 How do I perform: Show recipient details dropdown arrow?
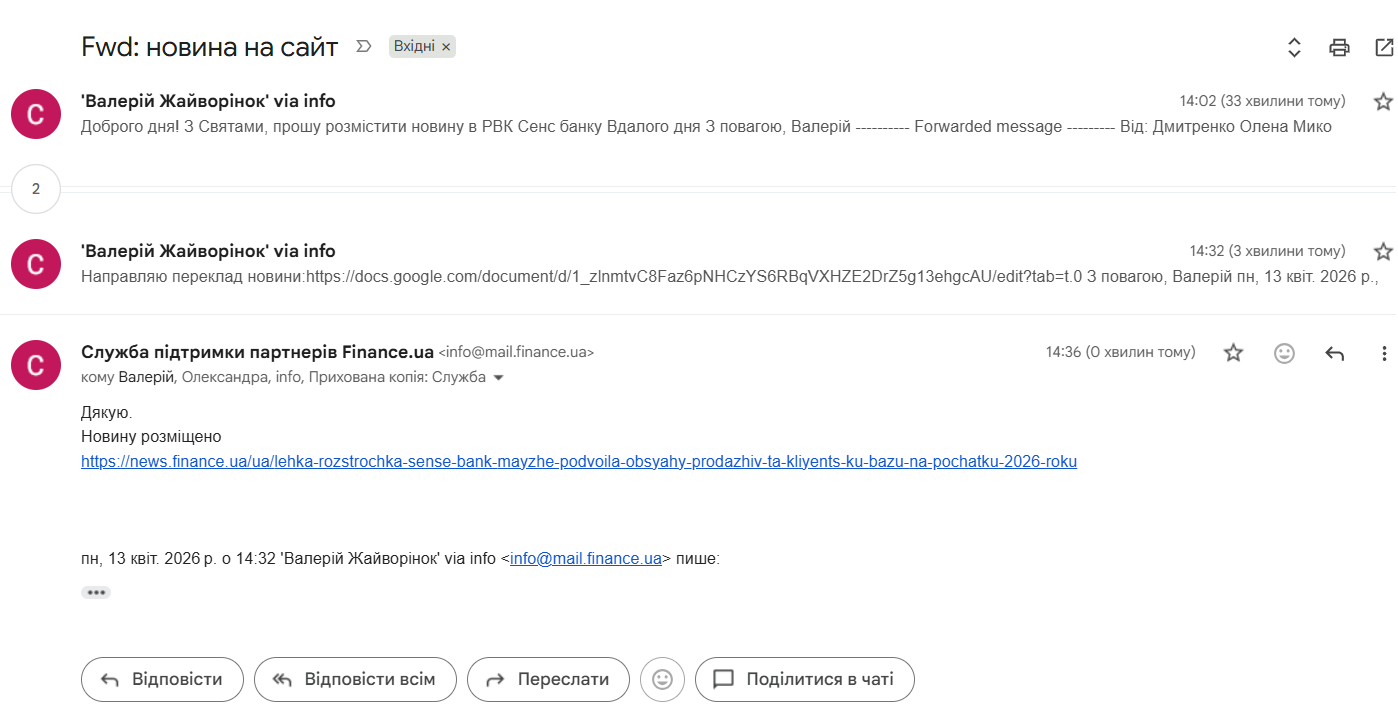(499, 378)
